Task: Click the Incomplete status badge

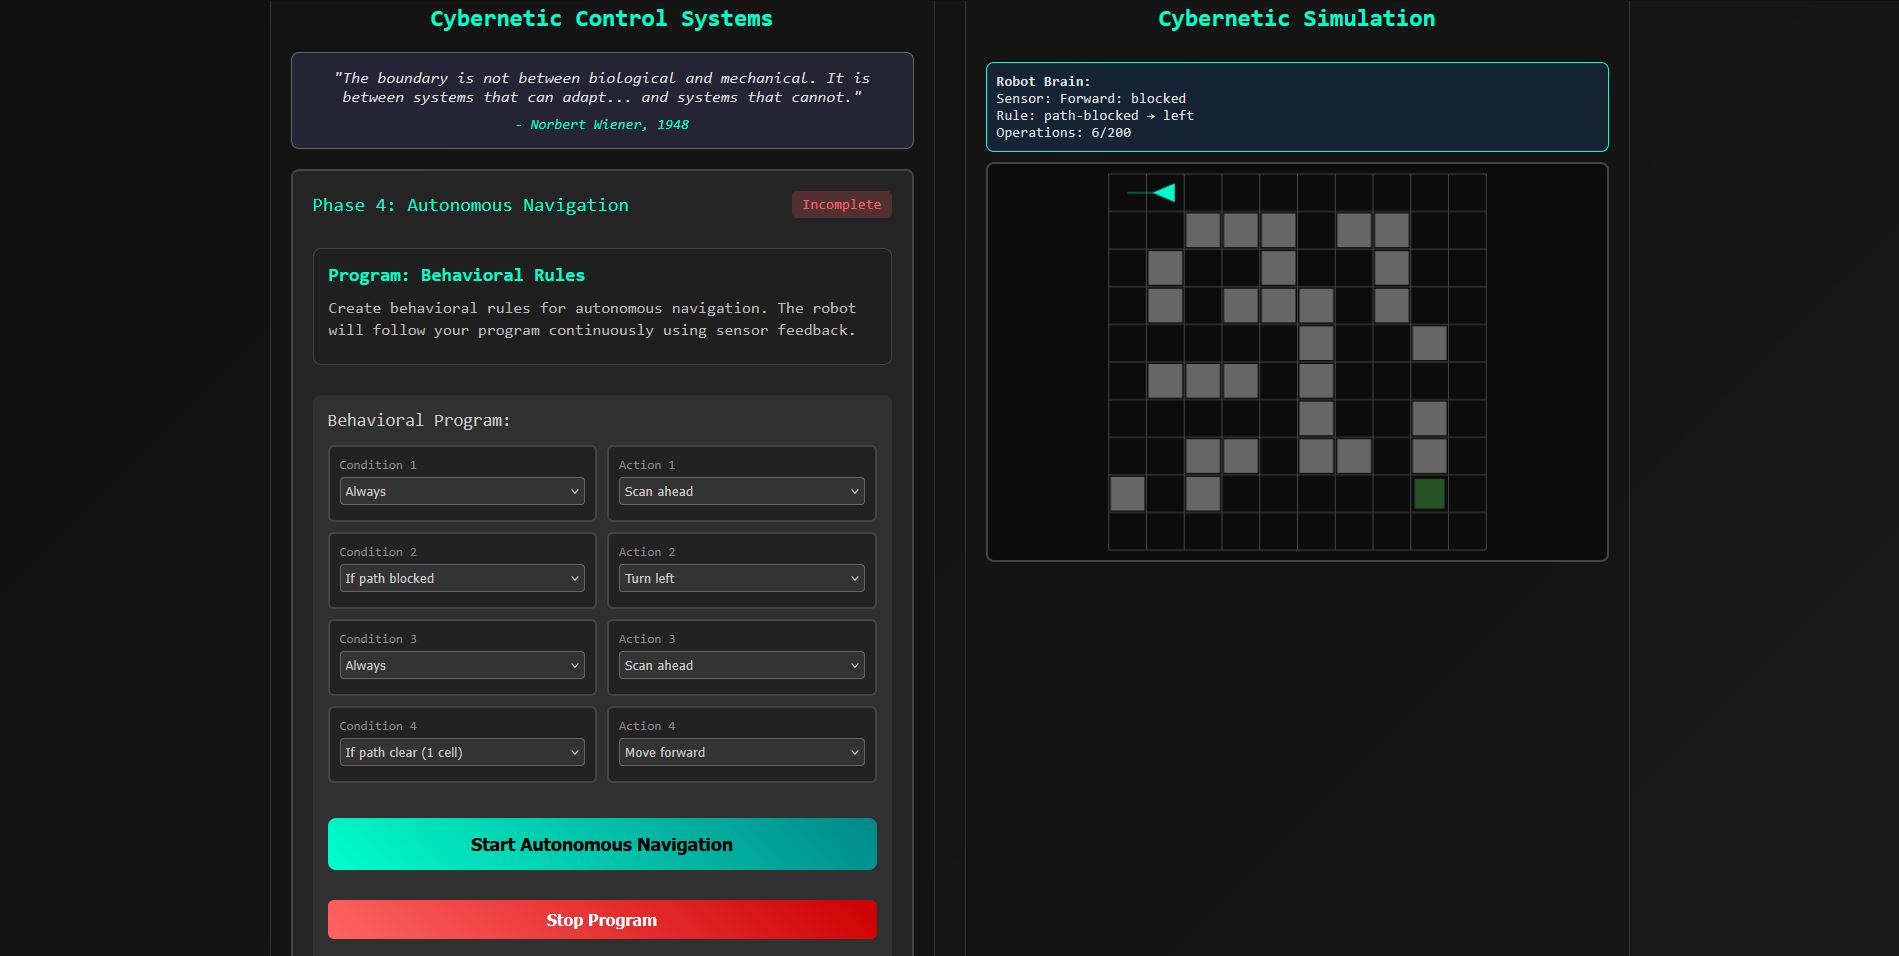Action: point(842,204)
